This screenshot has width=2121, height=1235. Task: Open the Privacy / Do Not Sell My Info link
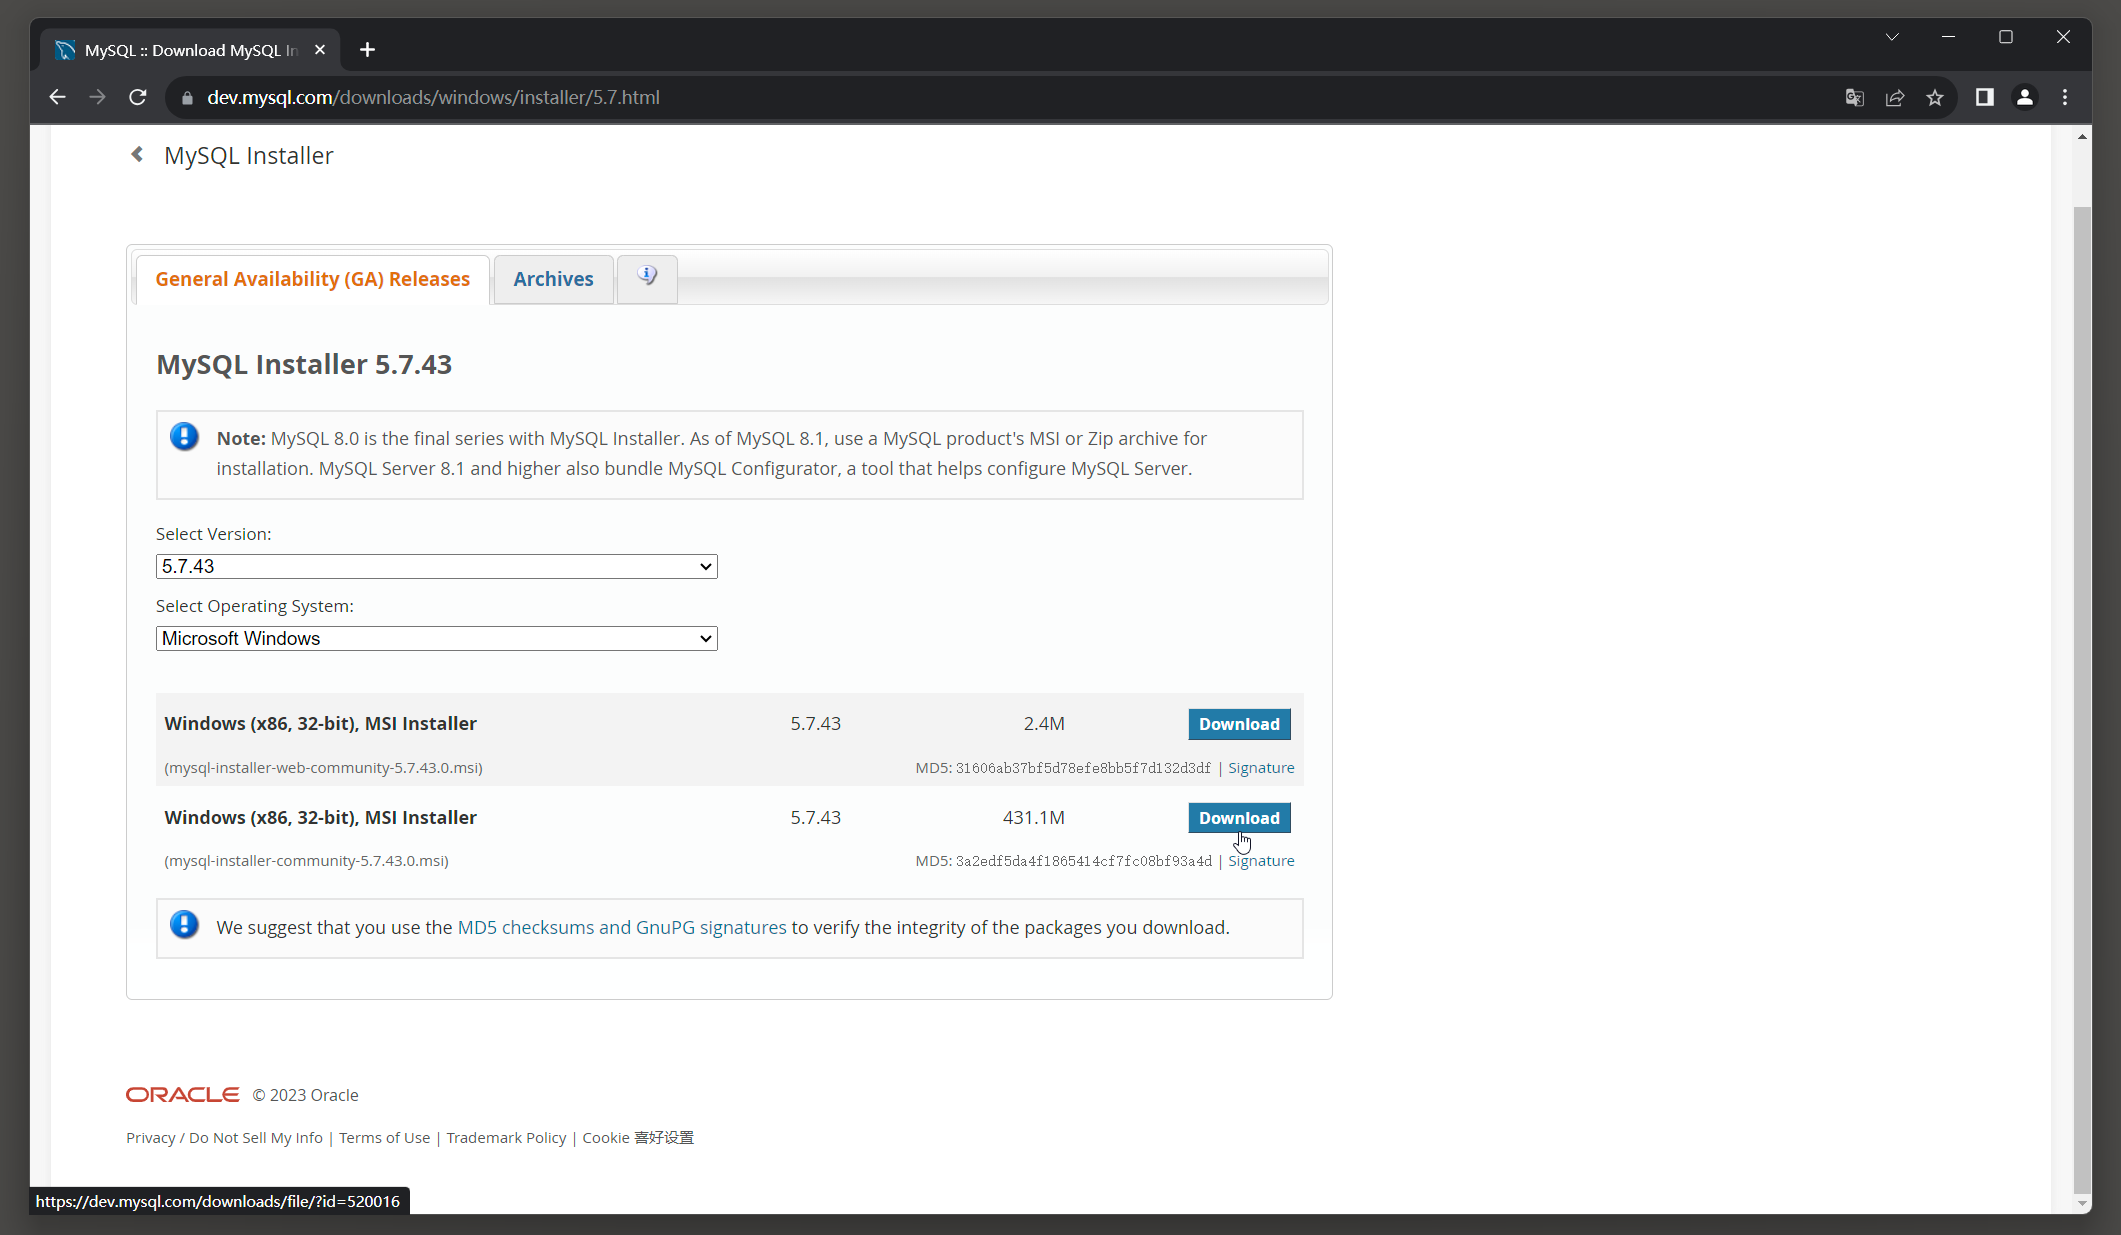224,1138
